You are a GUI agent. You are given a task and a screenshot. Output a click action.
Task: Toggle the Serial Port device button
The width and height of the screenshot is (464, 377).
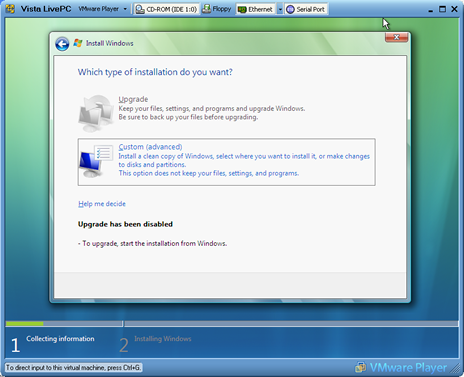coord(306,9)
